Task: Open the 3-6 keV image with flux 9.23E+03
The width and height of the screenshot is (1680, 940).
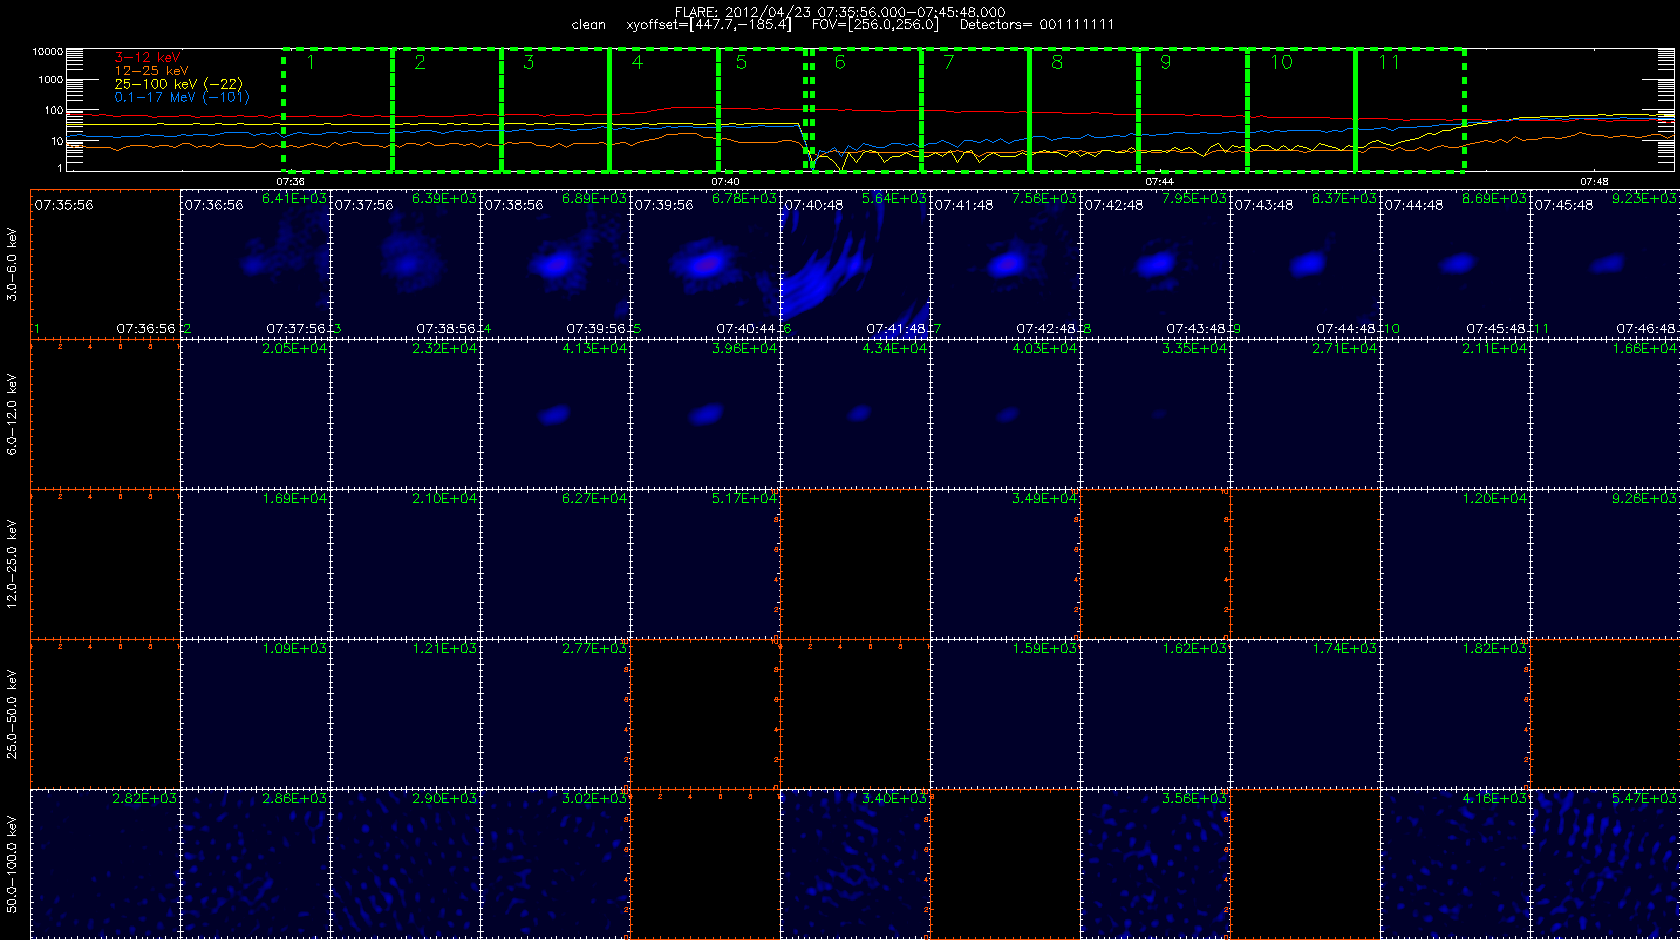Action: click(x=1605, y=264)
